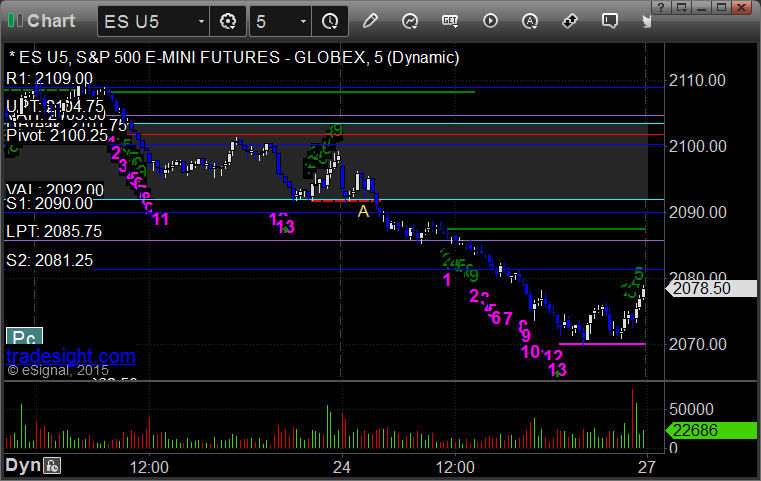Click the detach window icon in title bar
This screenshot has height=481, width=761.
pos(681,7)
